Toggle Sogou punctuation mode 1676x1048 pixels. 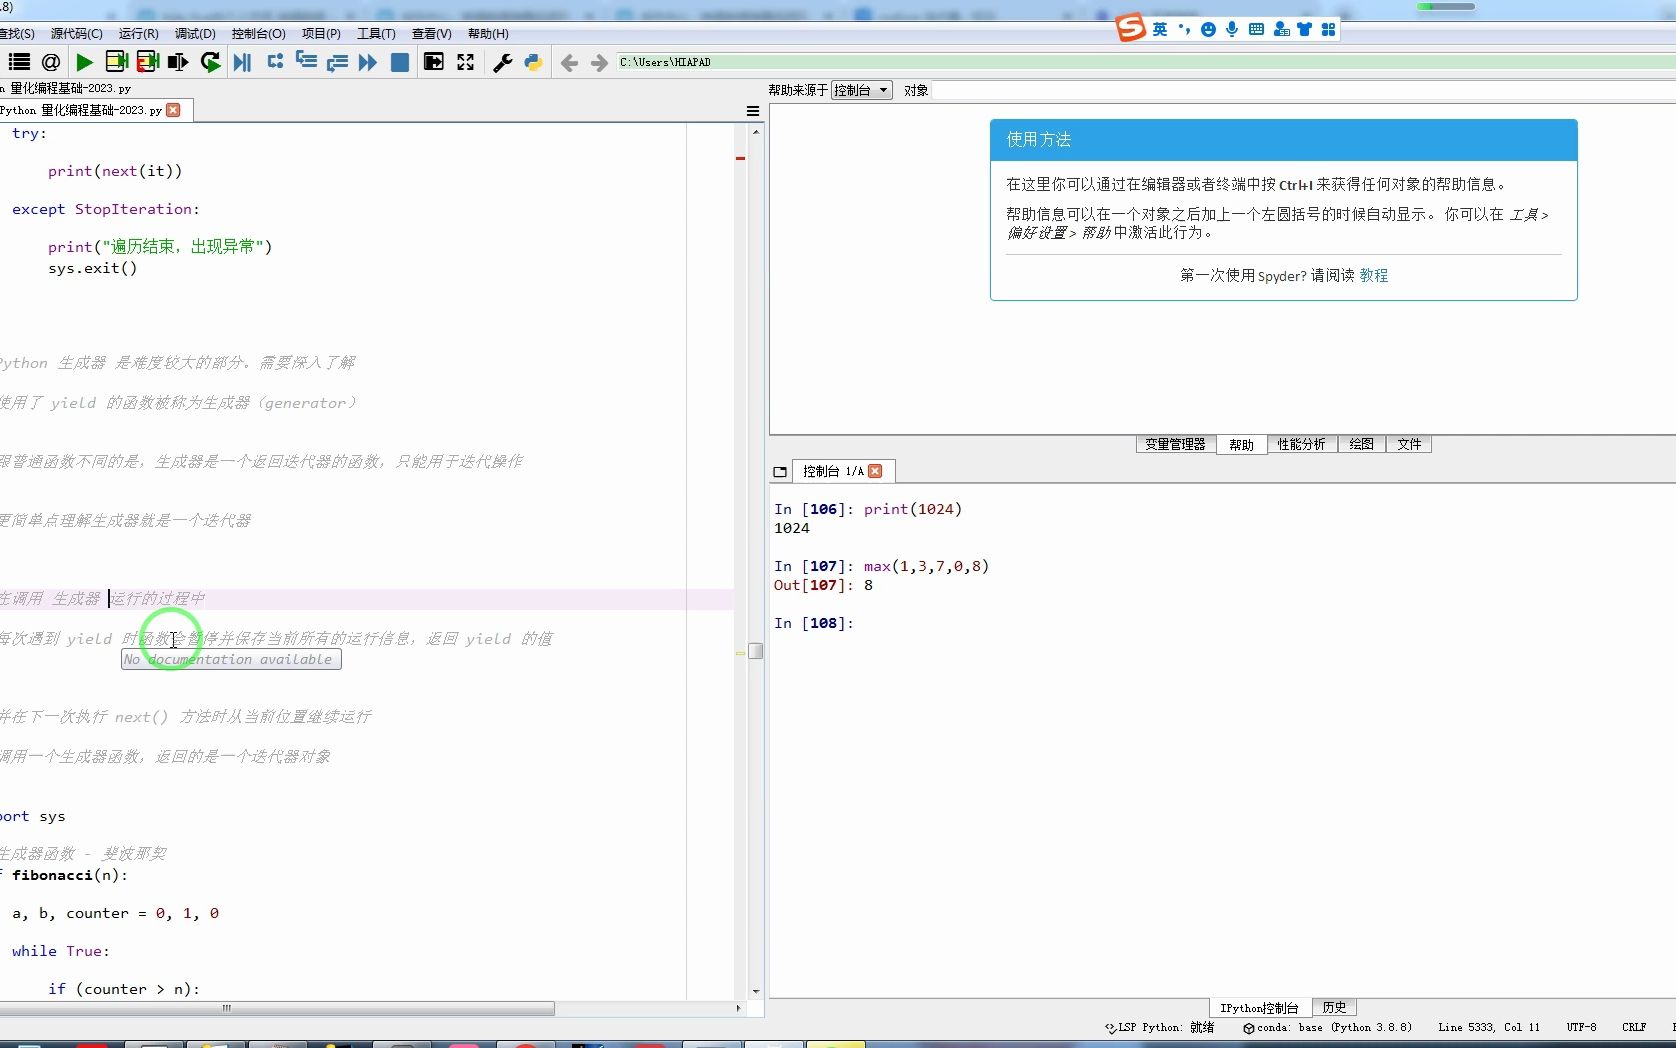coord(1184,29)
